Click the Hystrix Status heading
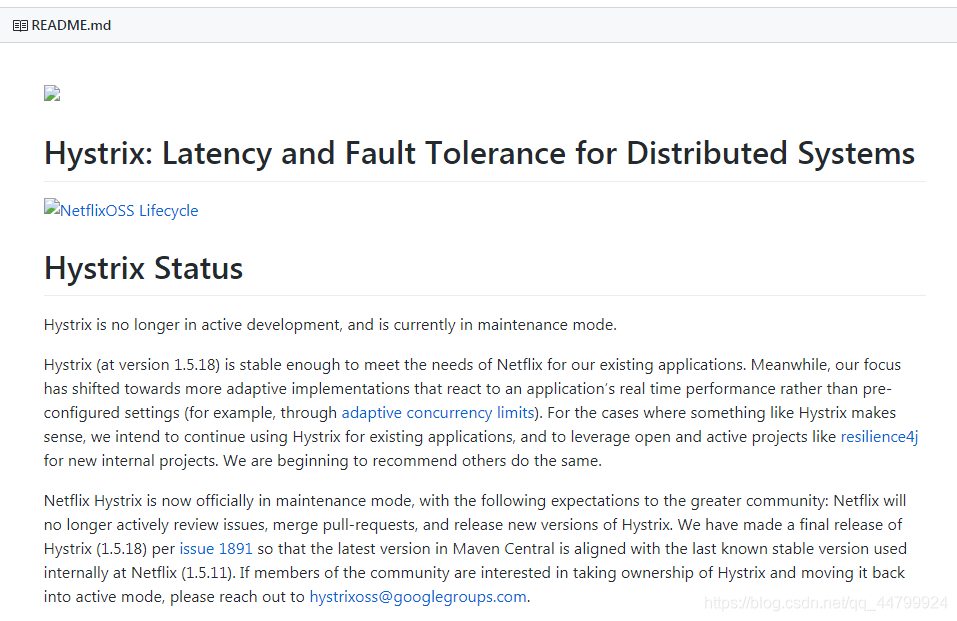This screenshot has height=621, width=957. point(143,268)
